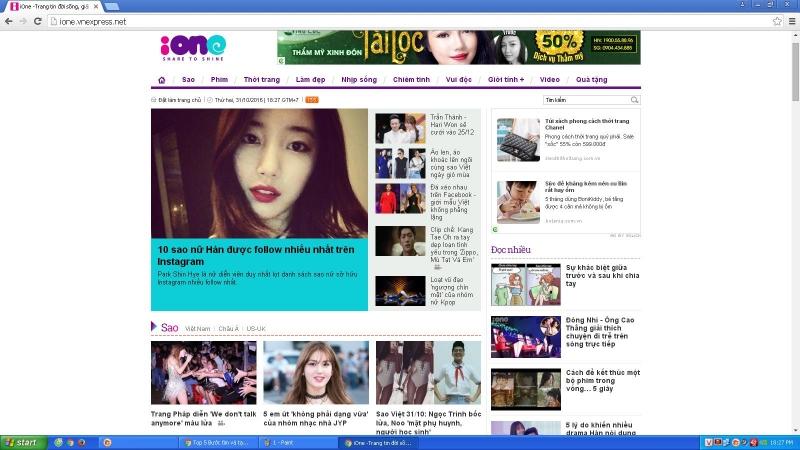Click the Tìm kiếm search field
The width and height of the screenshot is (800, 450).
click(x=585, y=100)
